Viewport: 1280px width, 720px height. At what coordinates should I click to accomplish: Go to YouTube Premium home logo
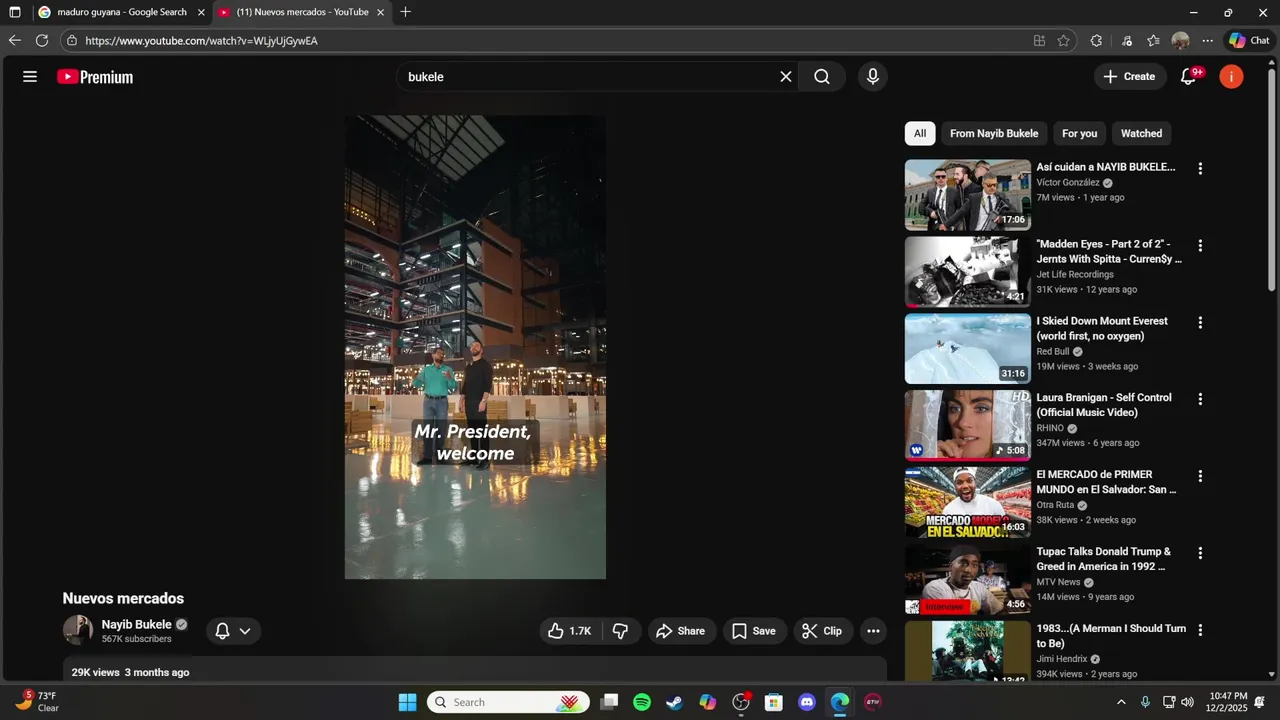coord(95,77)
